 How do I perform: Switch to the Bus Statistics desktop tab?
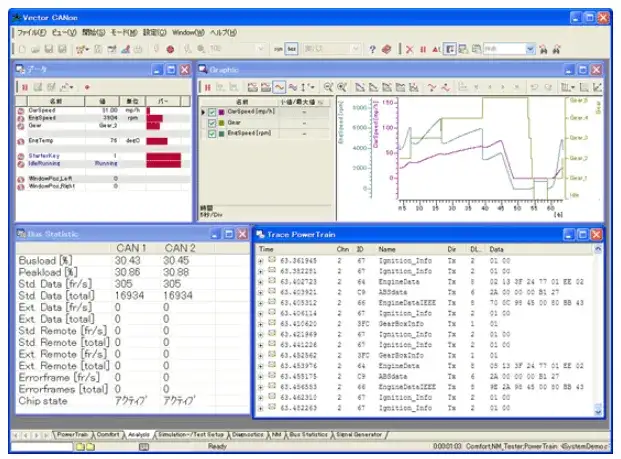point(309,435)
